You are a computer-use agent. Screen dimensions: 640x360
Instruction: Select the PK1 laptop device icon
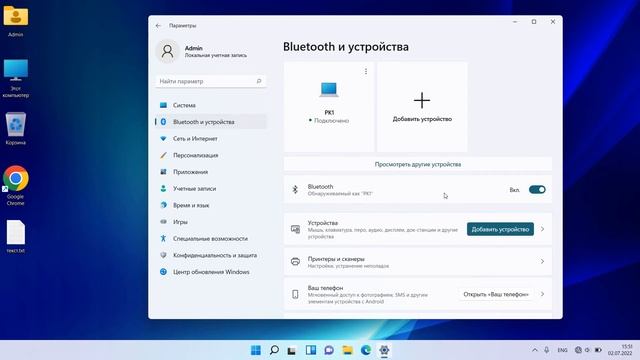(x=329, y=89)
